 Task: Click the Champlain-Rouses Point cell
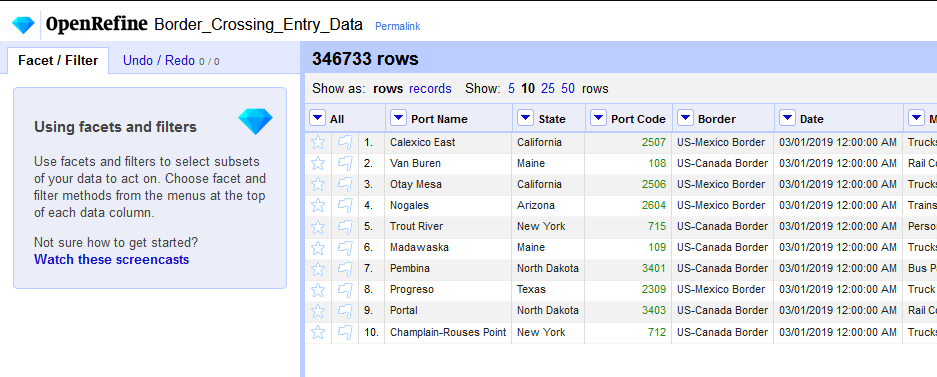point(448,332)
